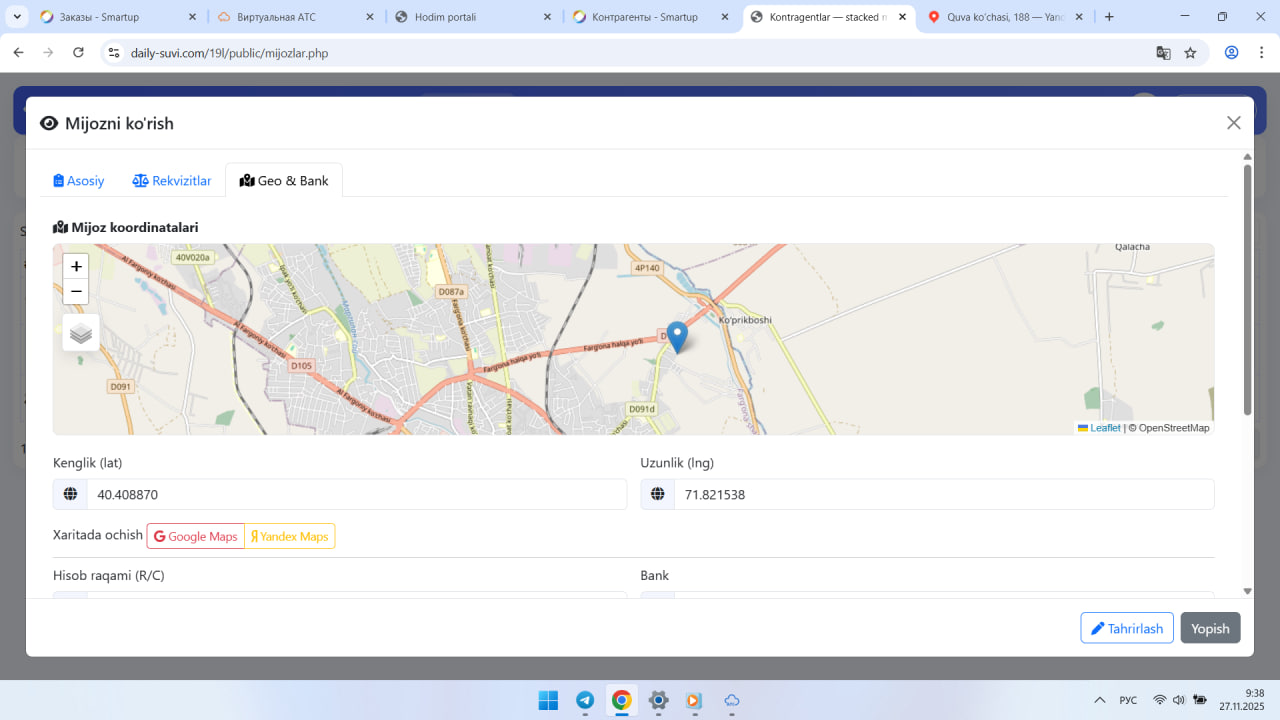Click the Google Translate icon in address bar
This screenshot has height=720, width=1280.
(x=1163, y=53)
